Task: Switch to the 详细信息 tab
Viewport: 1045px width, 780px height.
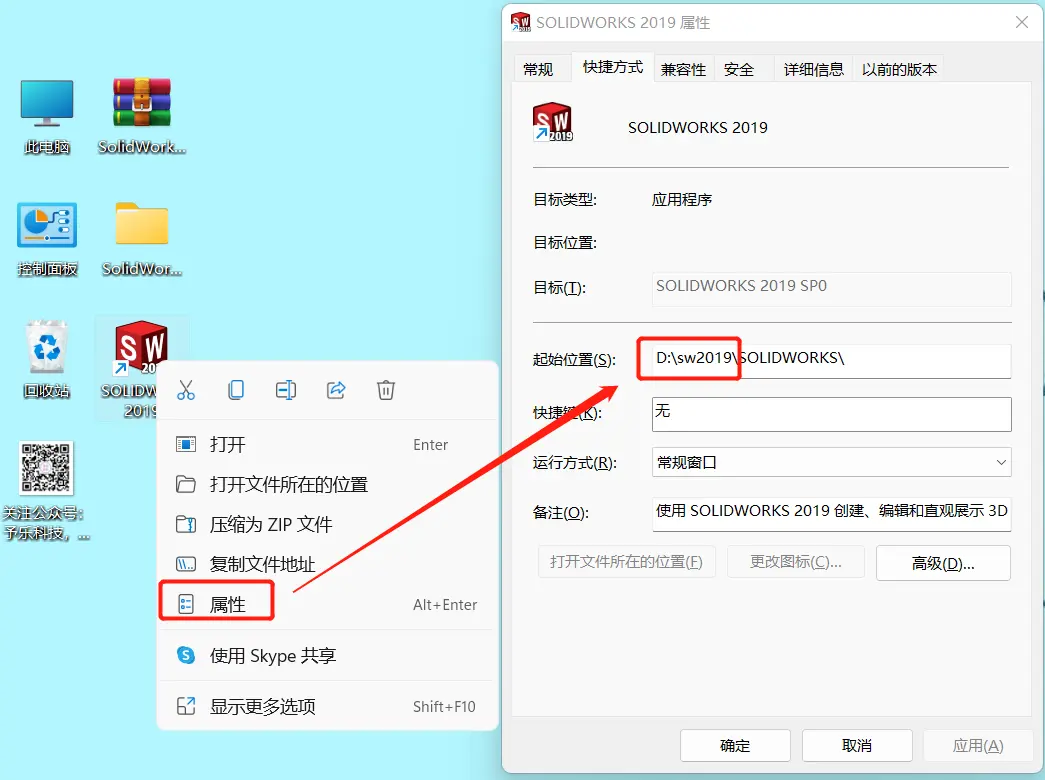Action: point(814,69)
